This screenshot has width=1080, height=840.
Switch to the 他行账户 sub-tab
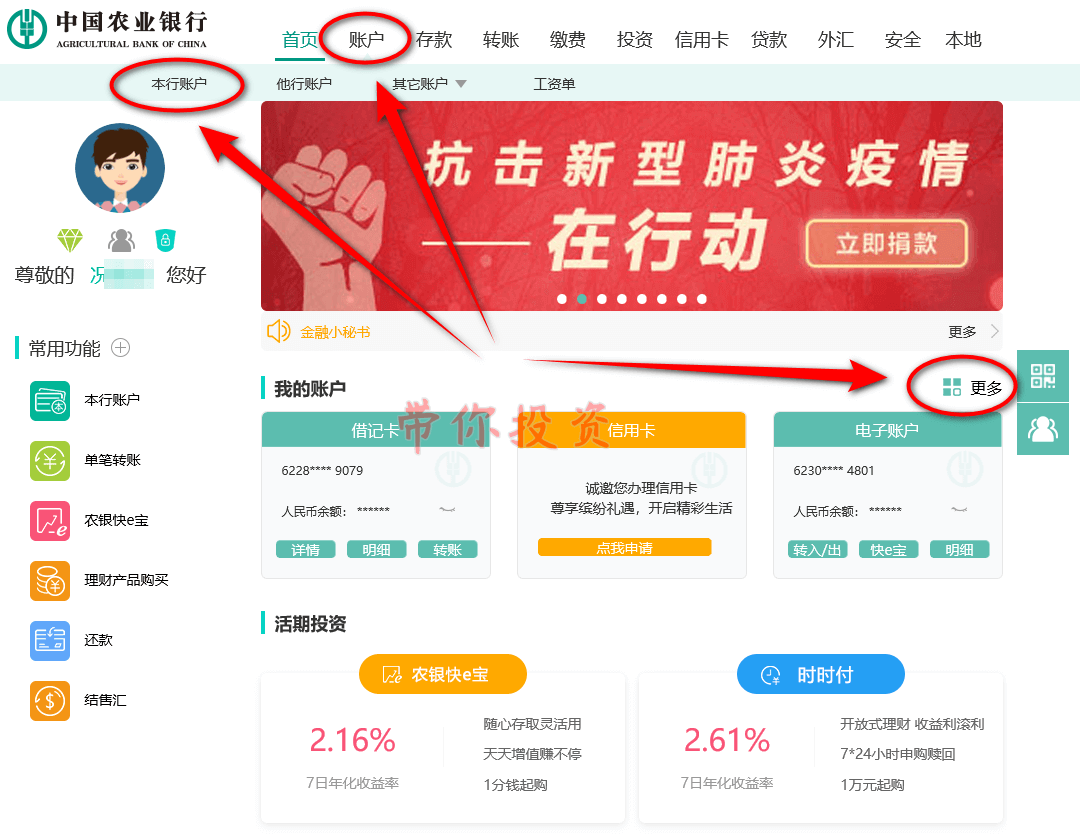(304, 84)
